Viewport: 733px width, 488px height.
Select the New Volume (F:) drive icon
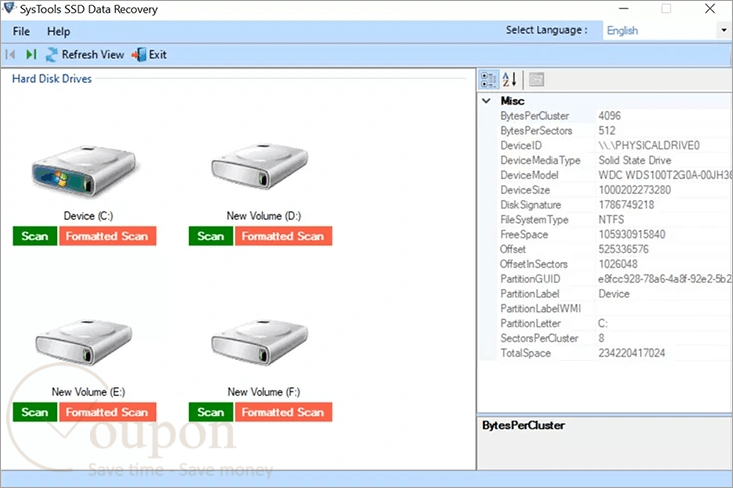point(260,342)
